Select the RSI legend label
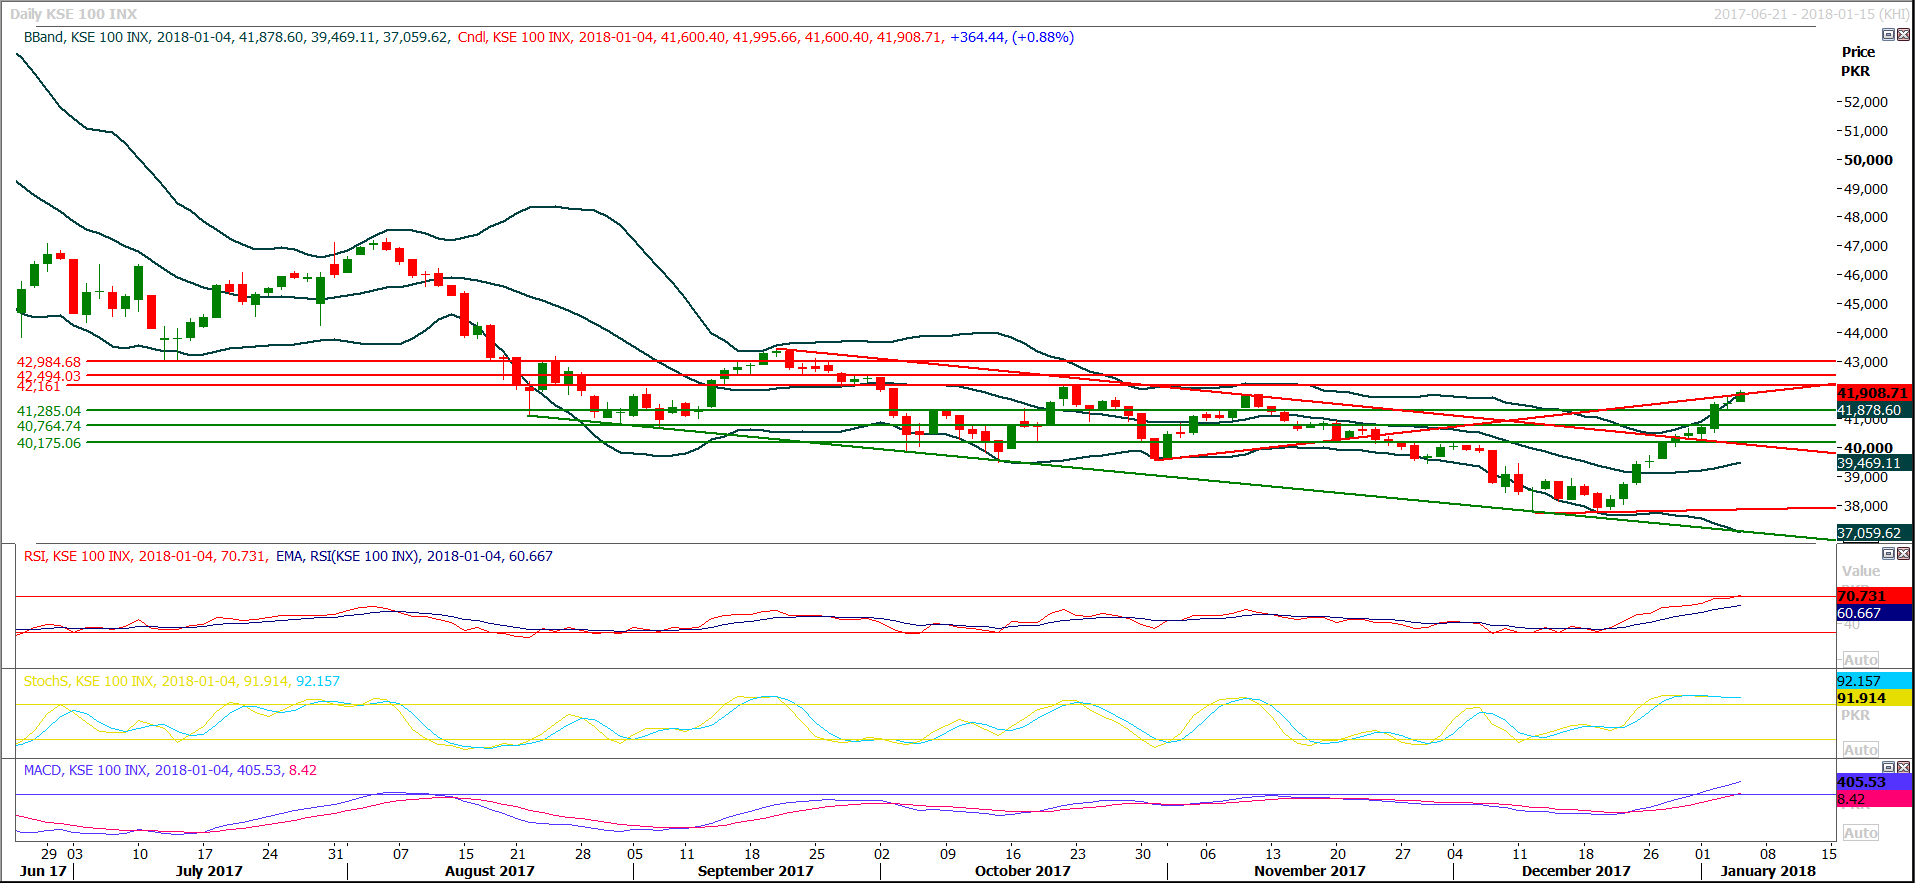This screenshot has width=1915, height=883. click(146, 556)
